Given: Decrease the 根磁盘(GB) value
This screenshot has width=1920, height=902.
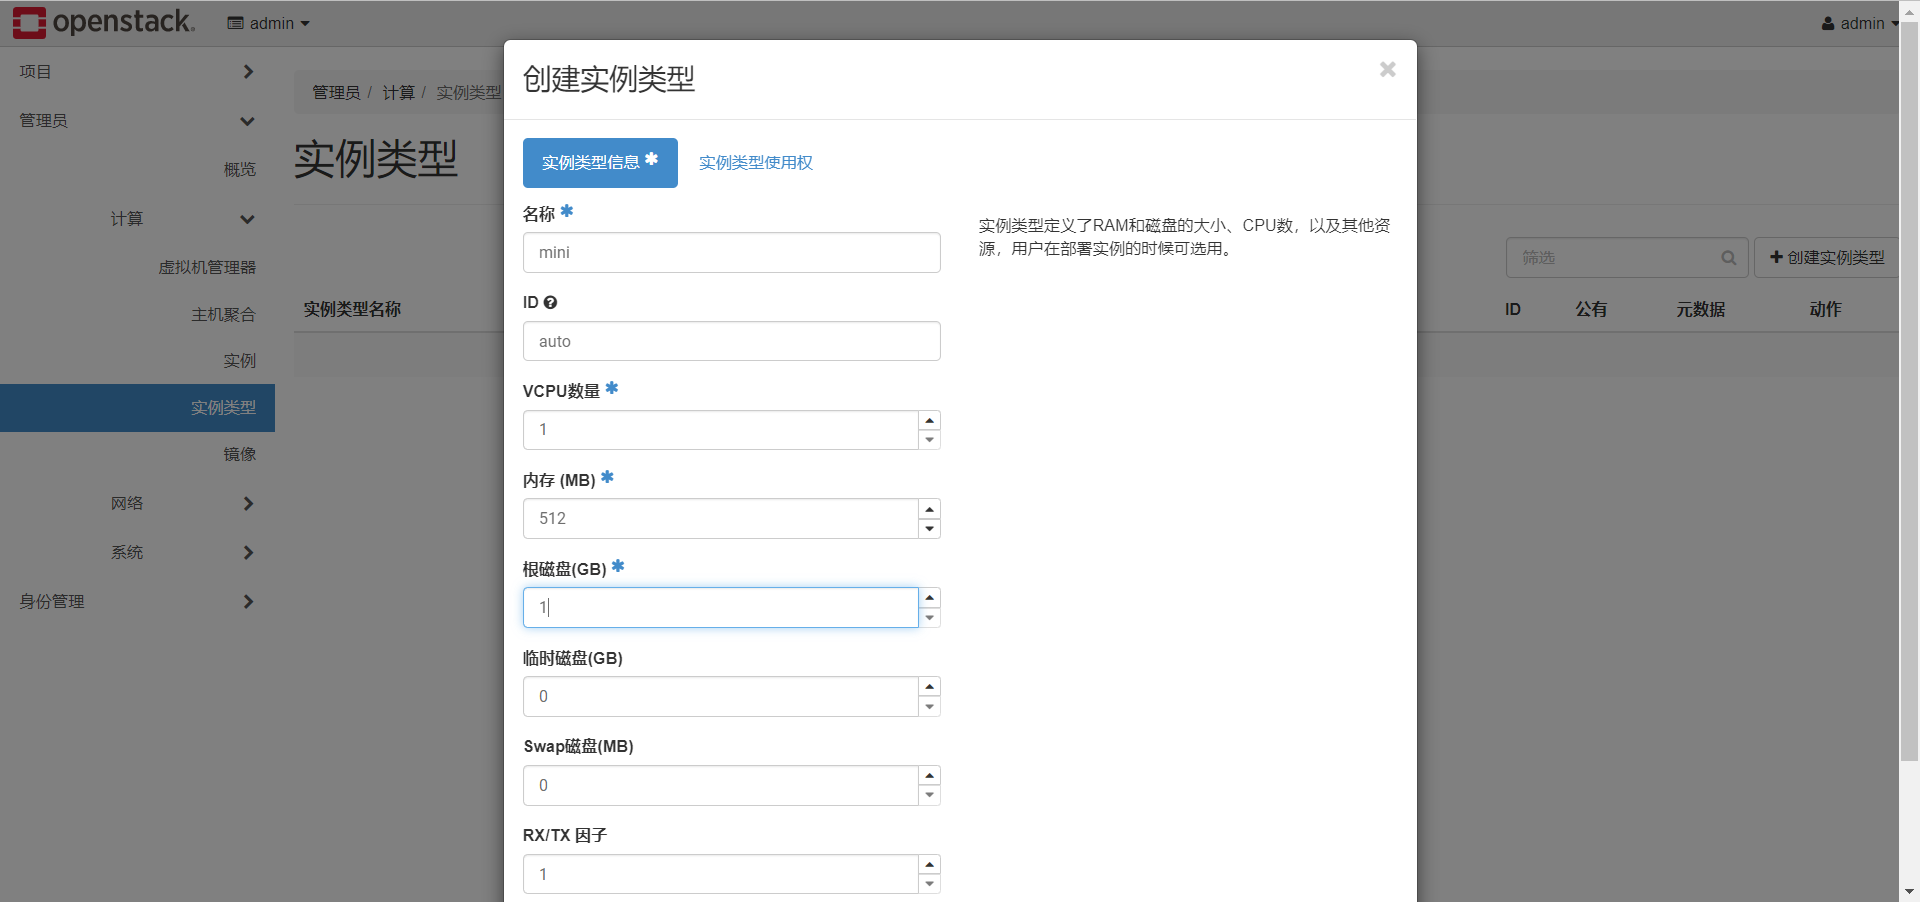Looking at the screenshot, I should [x=930, y=618].
